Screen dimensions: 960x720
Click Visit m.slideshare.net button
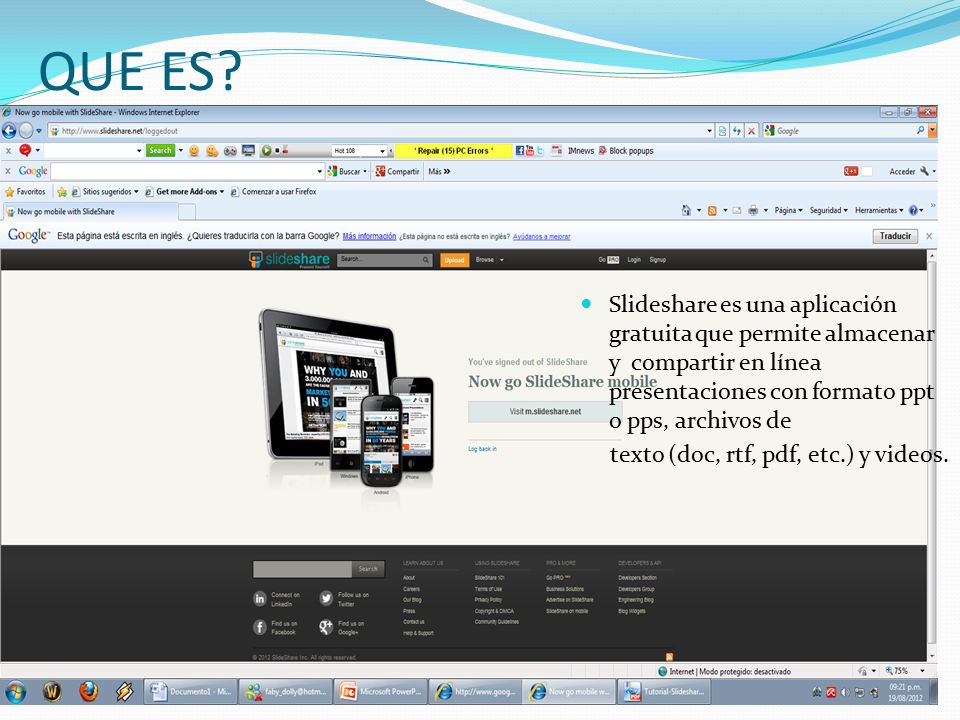[545, 411]
